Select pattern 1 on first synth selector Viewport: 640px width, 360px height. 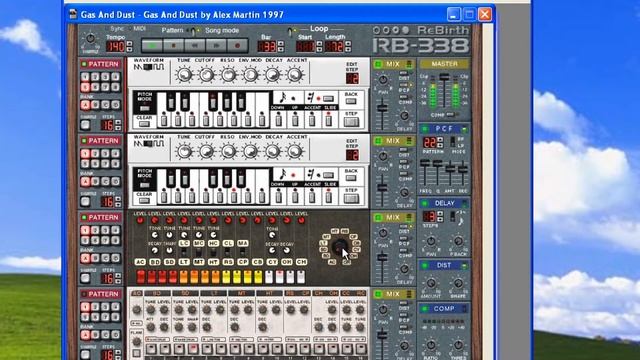(x=85, y=76)
